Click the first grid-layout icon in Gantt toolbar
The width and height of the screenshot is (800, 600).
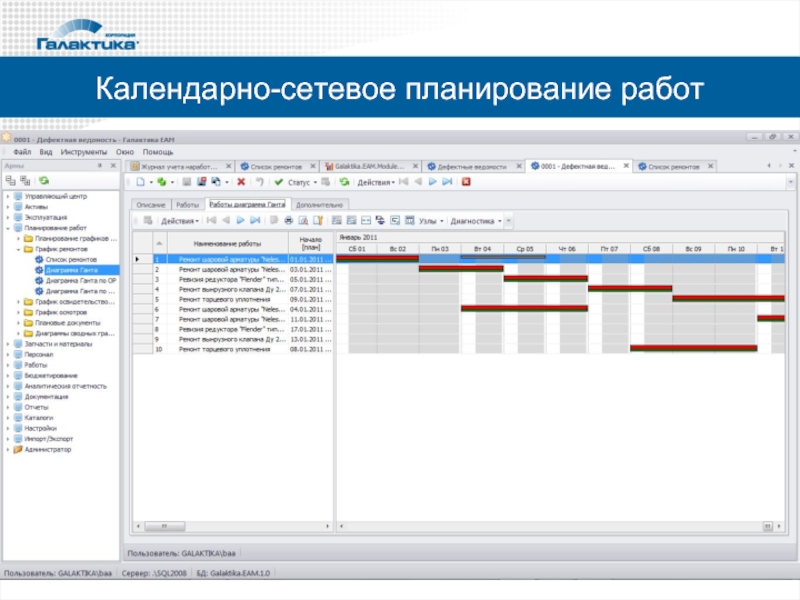[337, 220]
